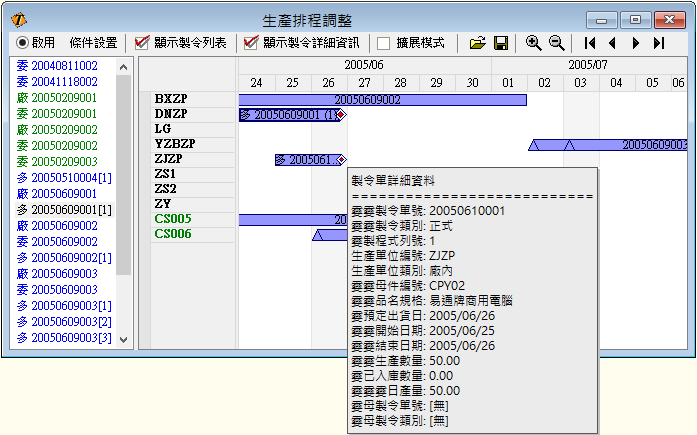Jump to the last date in the timeline
Viewport: 697px width, 435px height.
[659, 43]
